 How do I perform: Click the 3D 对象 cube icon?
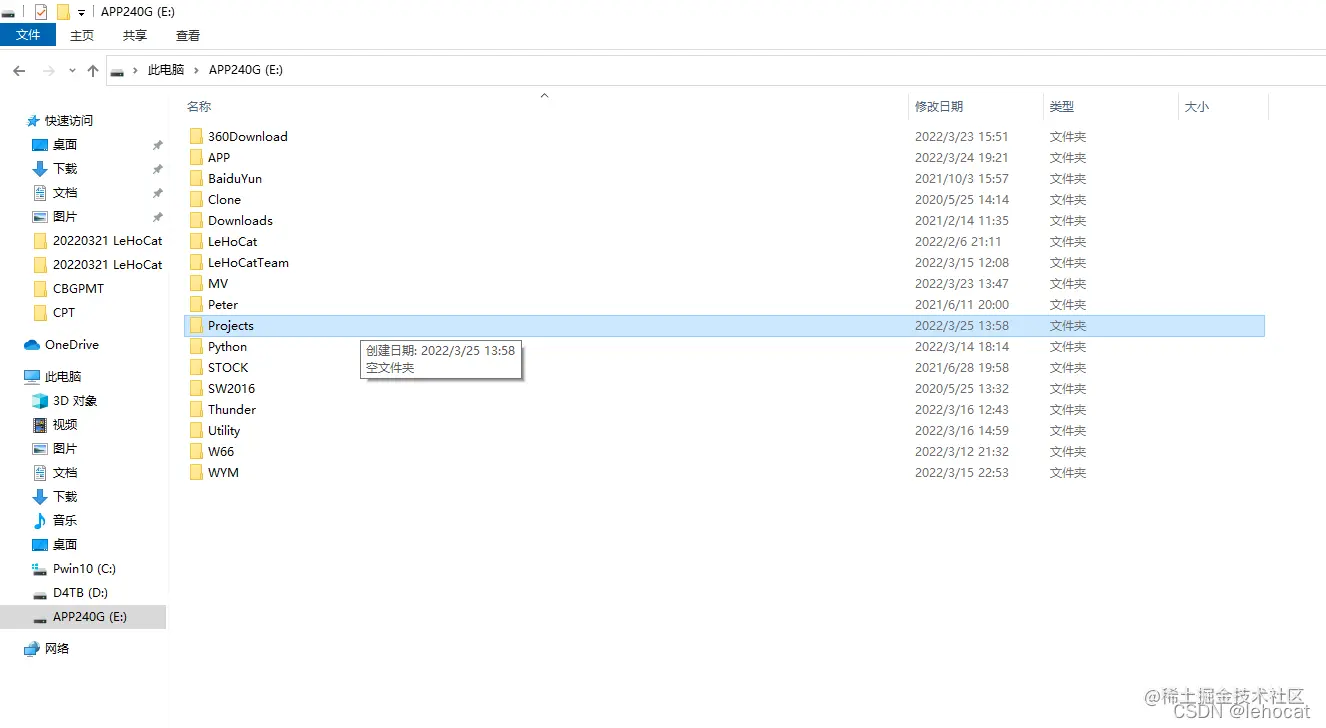[x=40, y=400]
